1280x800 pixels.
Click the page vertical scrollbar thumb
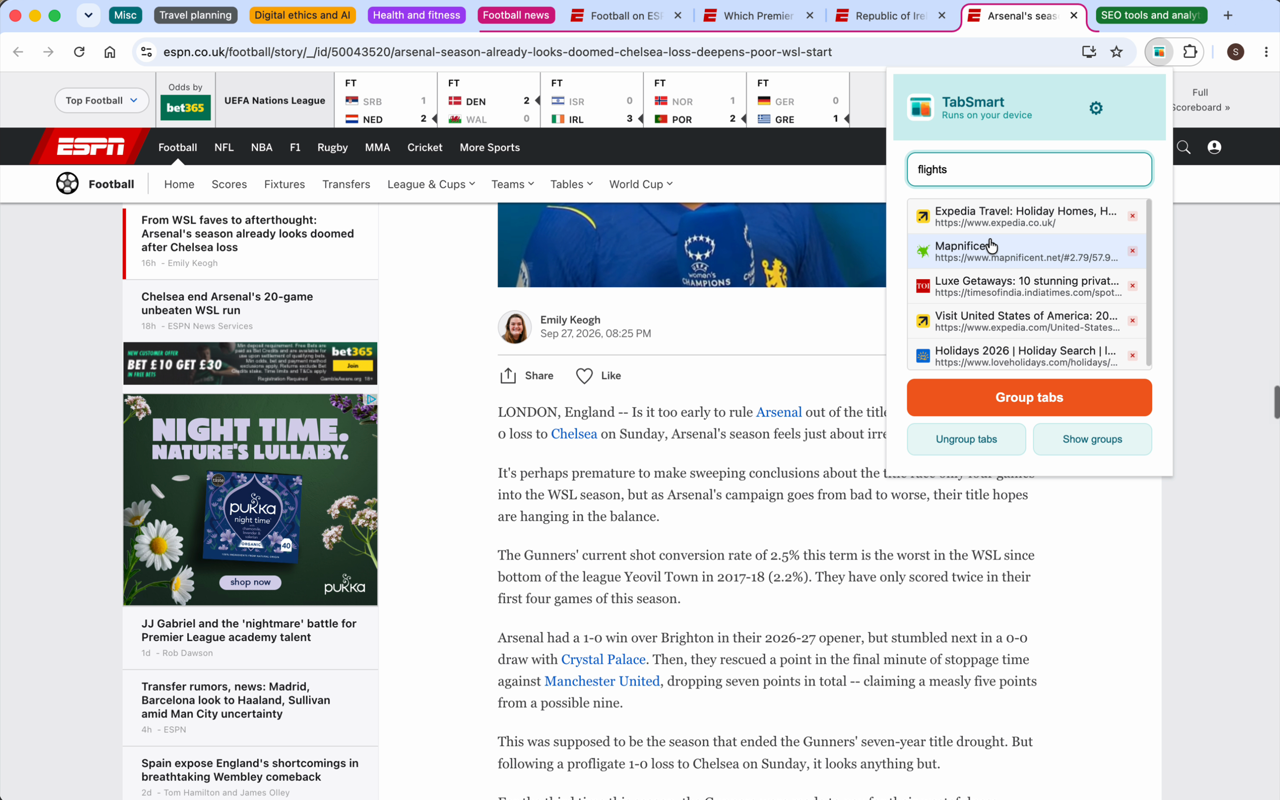pyautogui.click(x=1276, y=402)
